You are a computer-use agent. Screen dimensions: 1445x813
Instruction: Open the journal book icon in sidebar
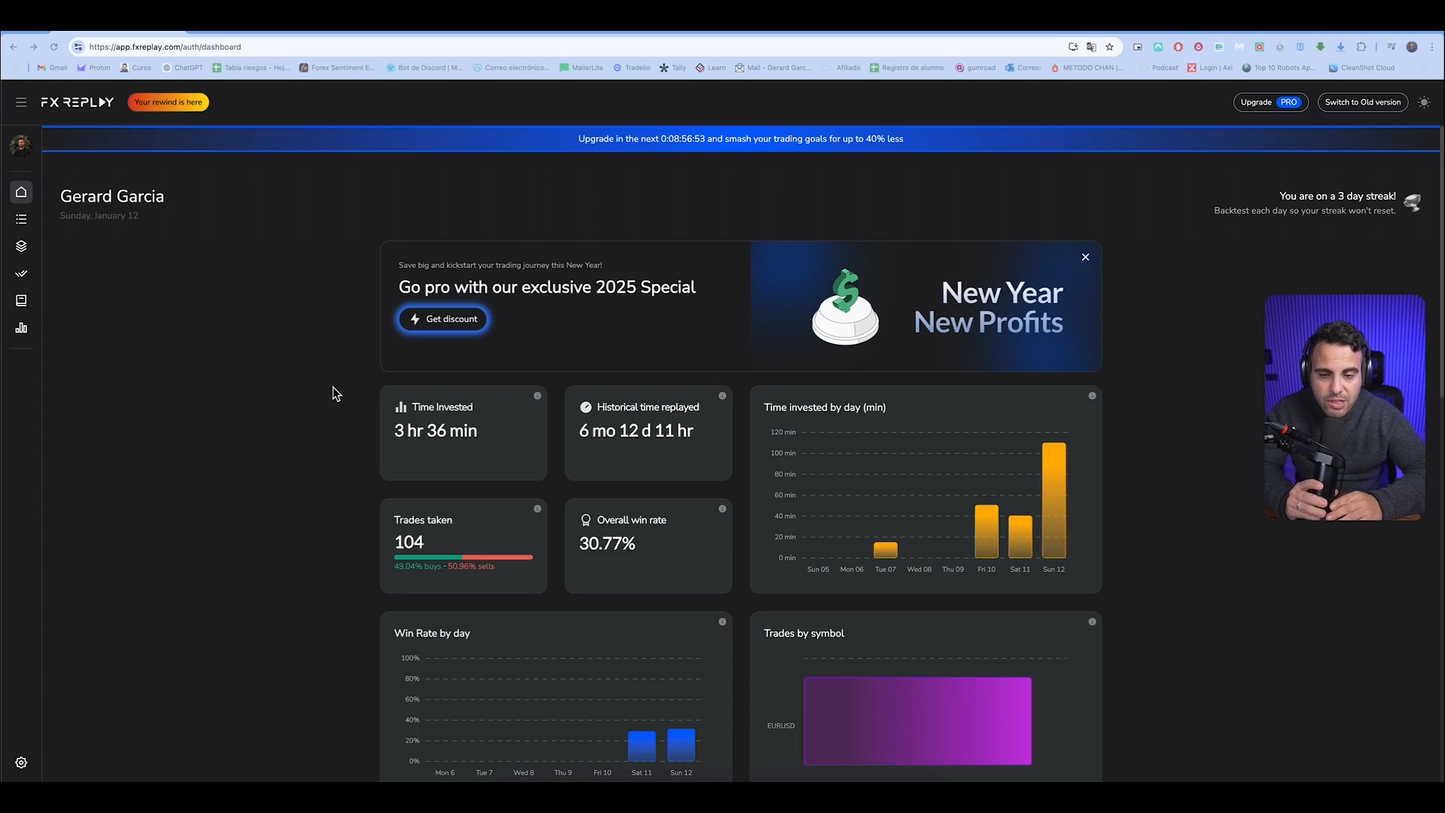(21, 300)
